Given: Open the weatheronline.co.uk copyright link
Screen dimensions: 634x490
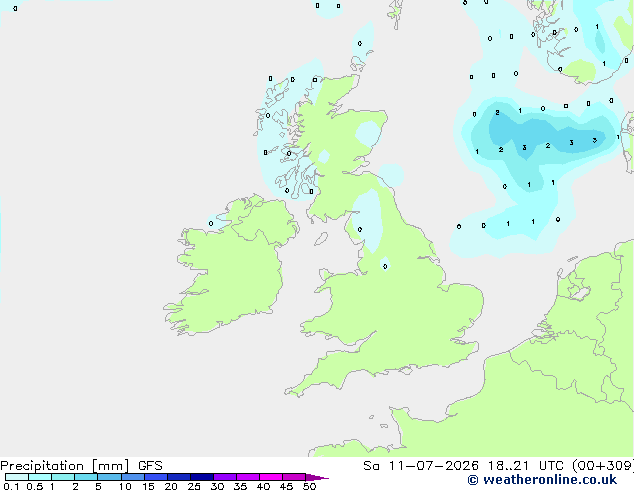Looking at the screenshot, I should (x=542, y=480).
